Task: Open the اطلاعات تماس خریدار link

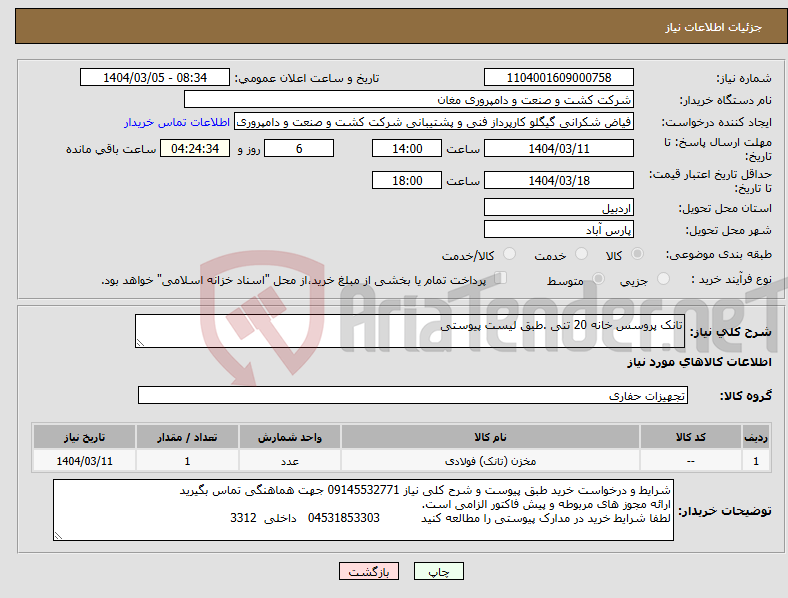Action: [x=177, y=122]
